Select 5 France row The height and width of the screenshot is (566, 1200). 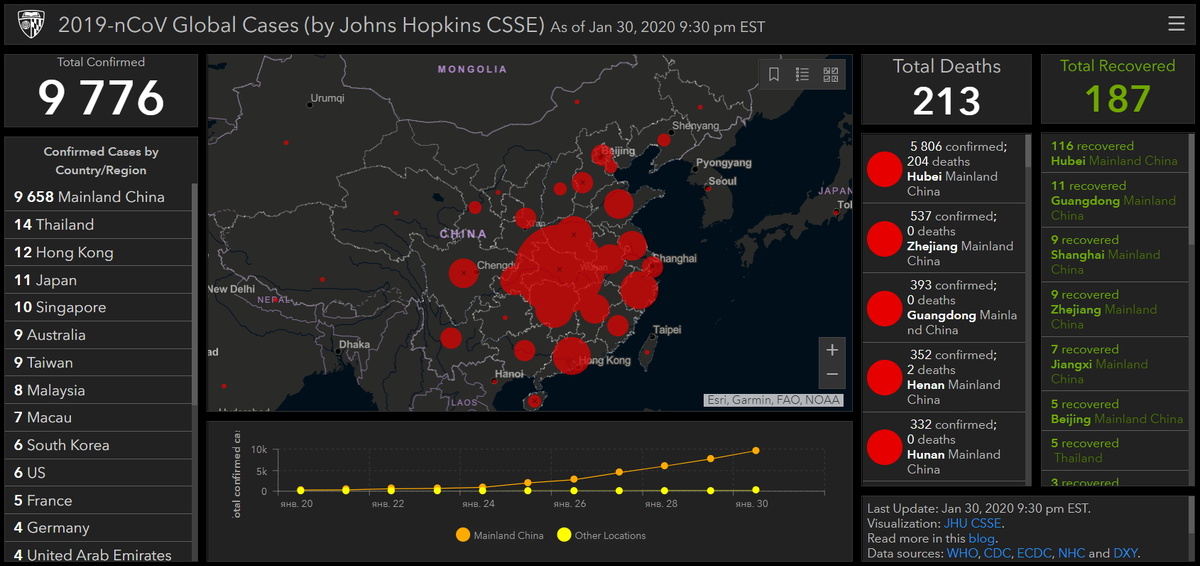coord(97,500)
